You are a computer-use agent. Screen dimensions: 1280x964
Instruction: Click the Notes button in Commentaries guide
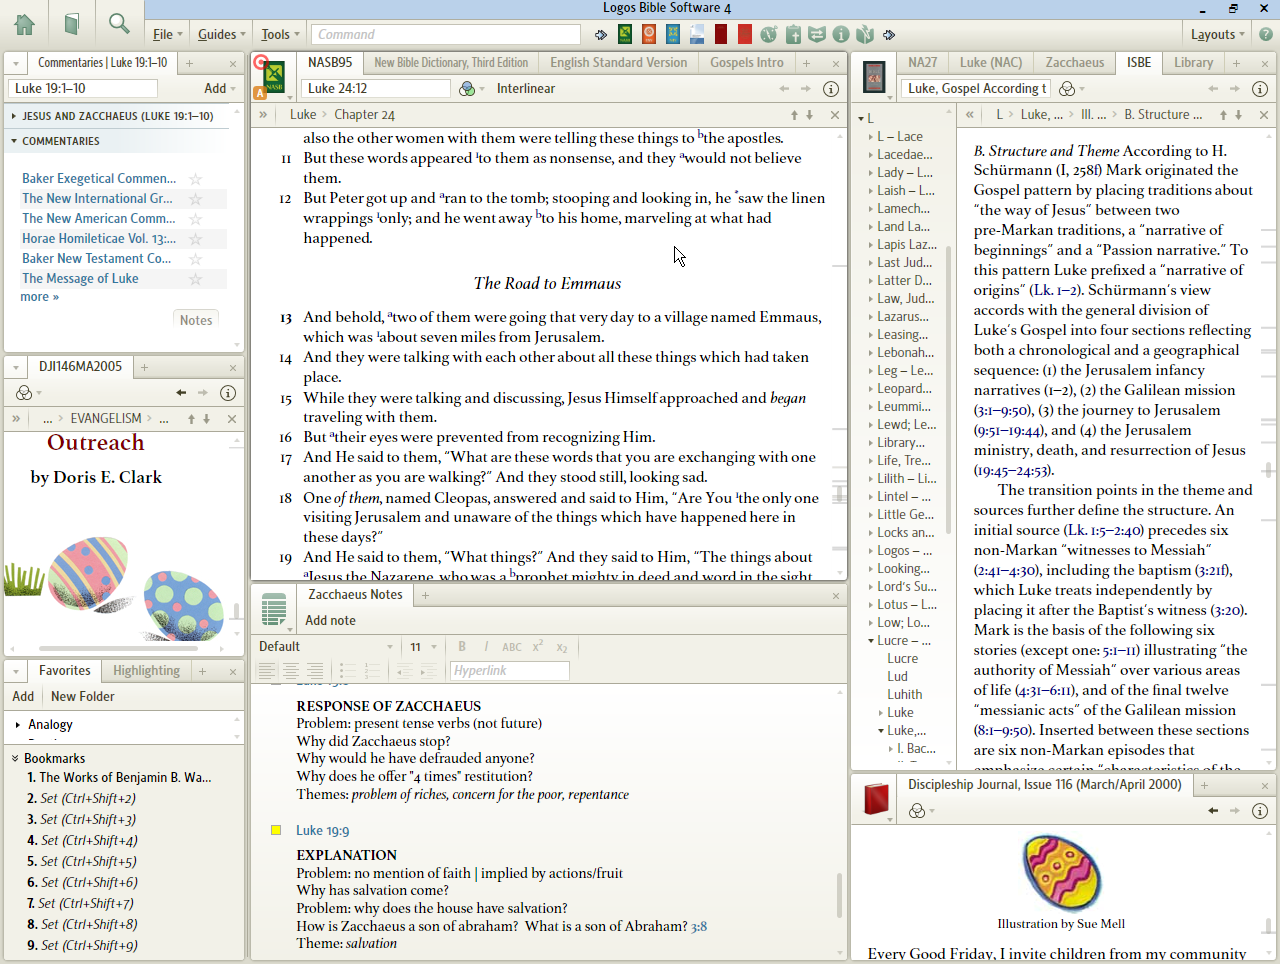click(196, 320)
